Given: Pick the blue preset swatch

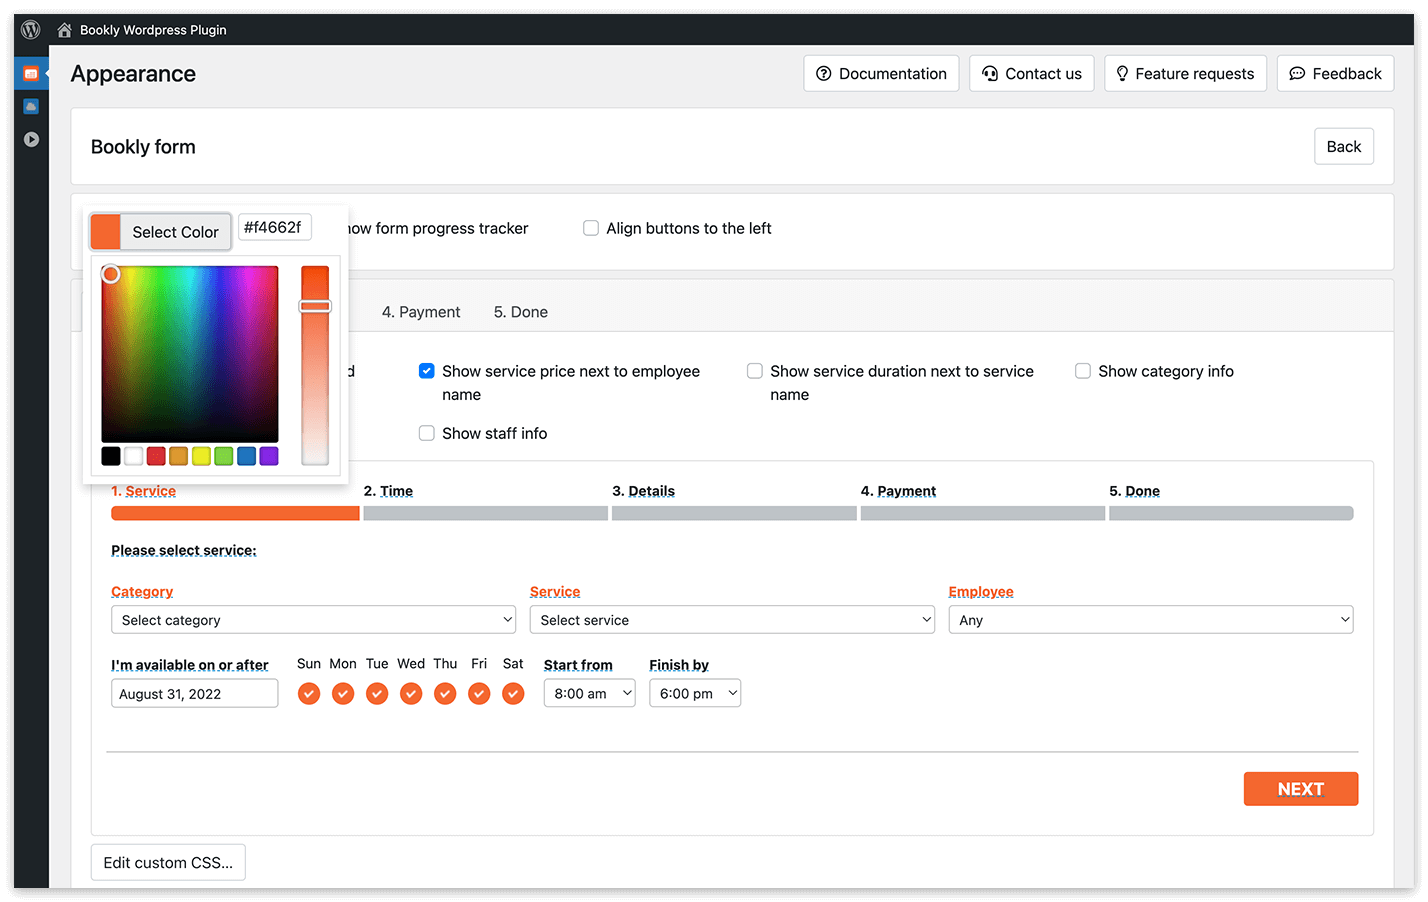Looking at the screenshot, I should click(x=246, y=456).
